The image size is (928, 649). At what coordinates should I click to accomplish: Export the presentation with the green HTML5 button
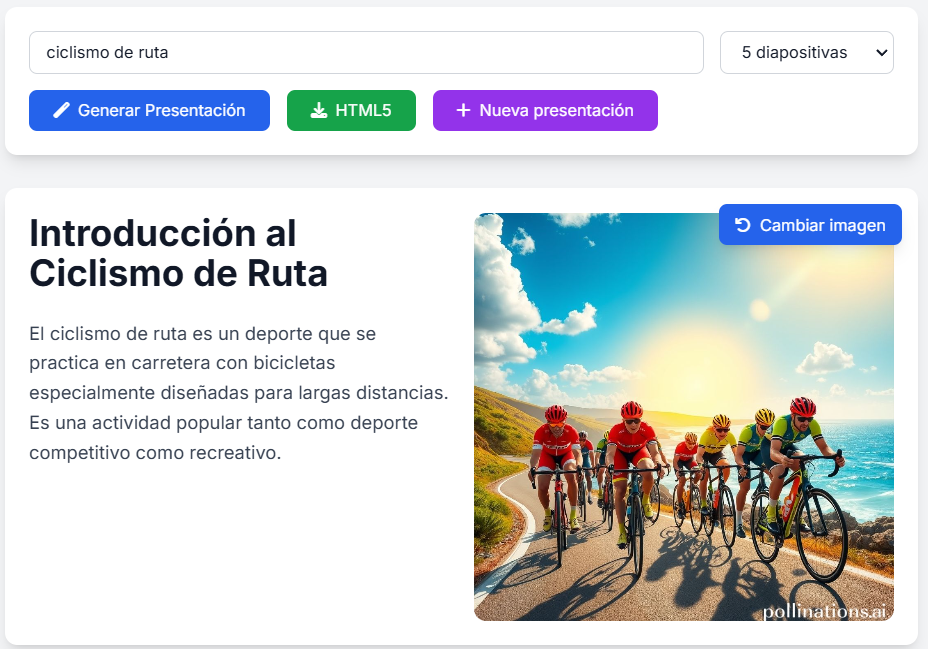tap(351, 111)
